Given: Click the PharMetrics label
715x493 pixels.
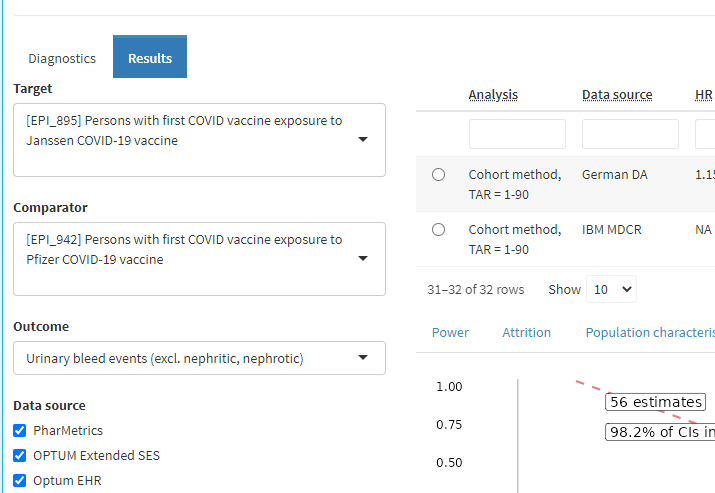Looking at the screenshot, I should pos(68,431).
